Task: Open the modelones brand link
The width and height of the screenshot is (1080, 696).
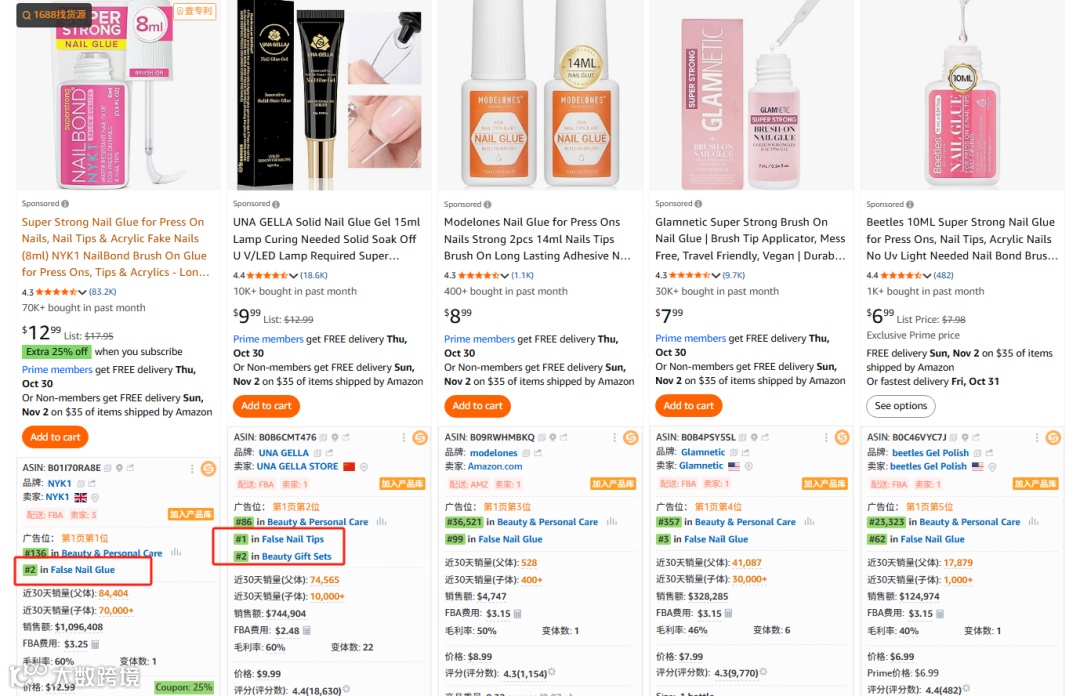Action: point(493,453)
